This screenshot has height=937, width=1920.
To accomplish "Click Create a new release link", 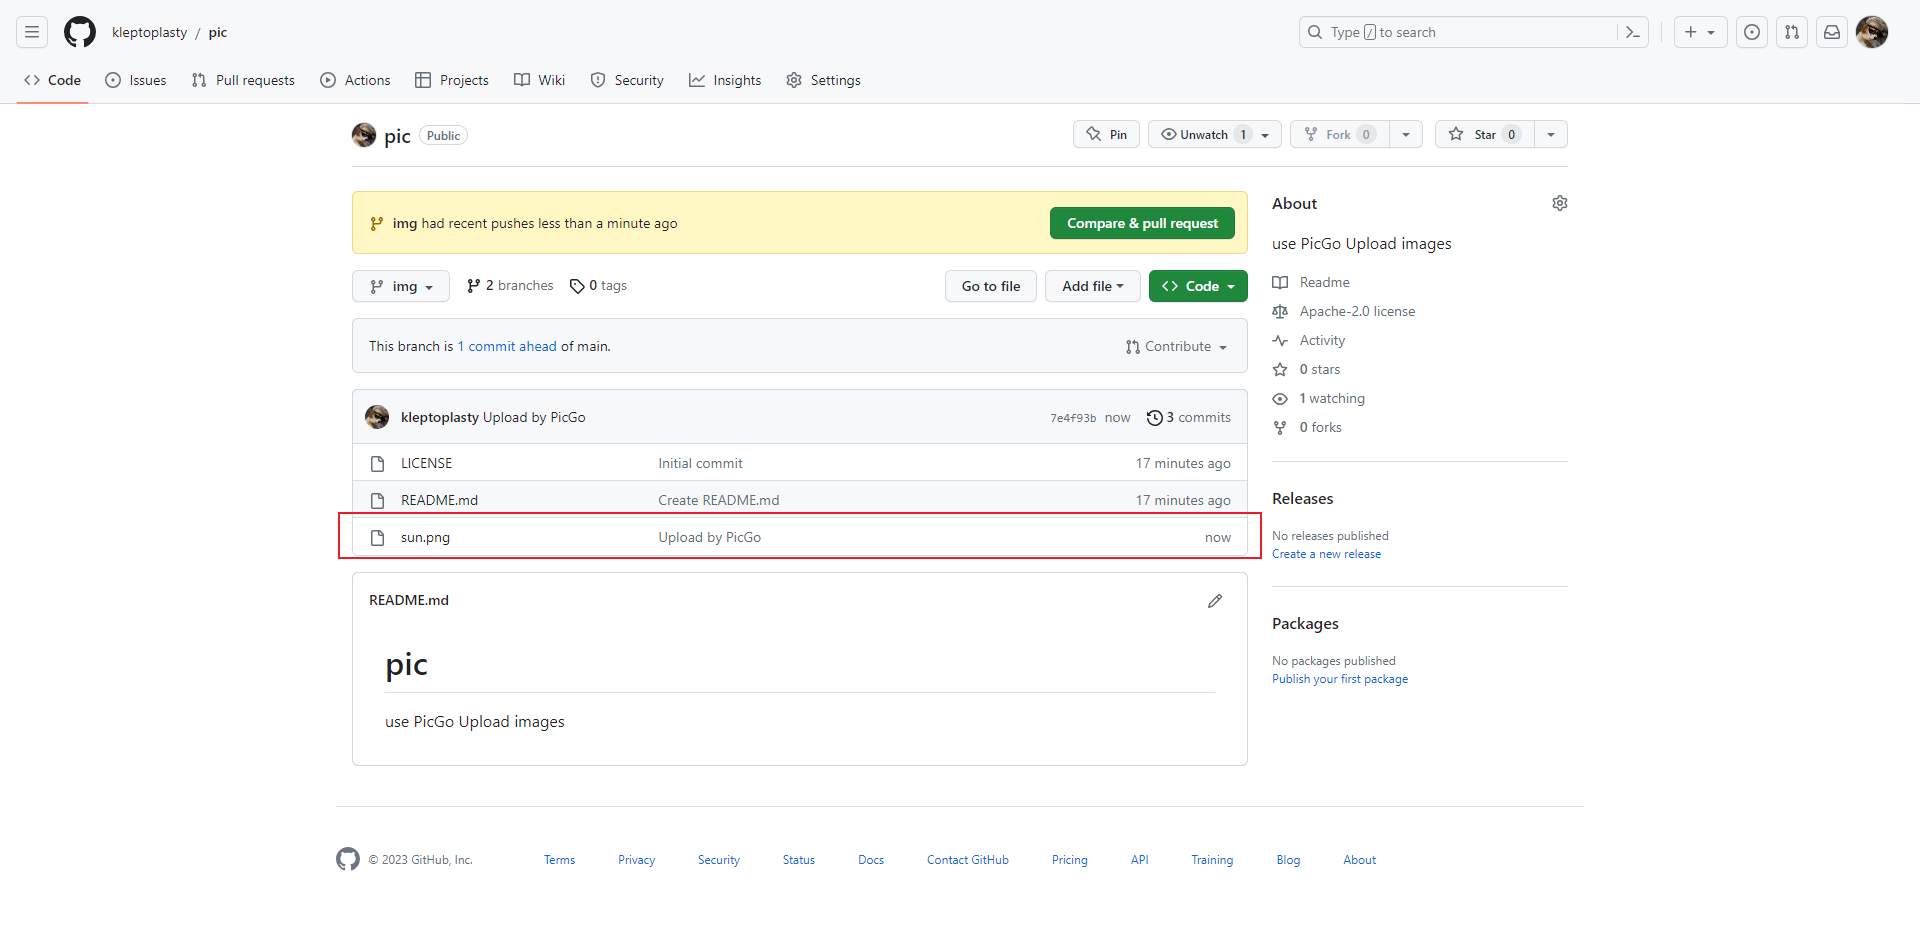I will [x=1326, y=554].
